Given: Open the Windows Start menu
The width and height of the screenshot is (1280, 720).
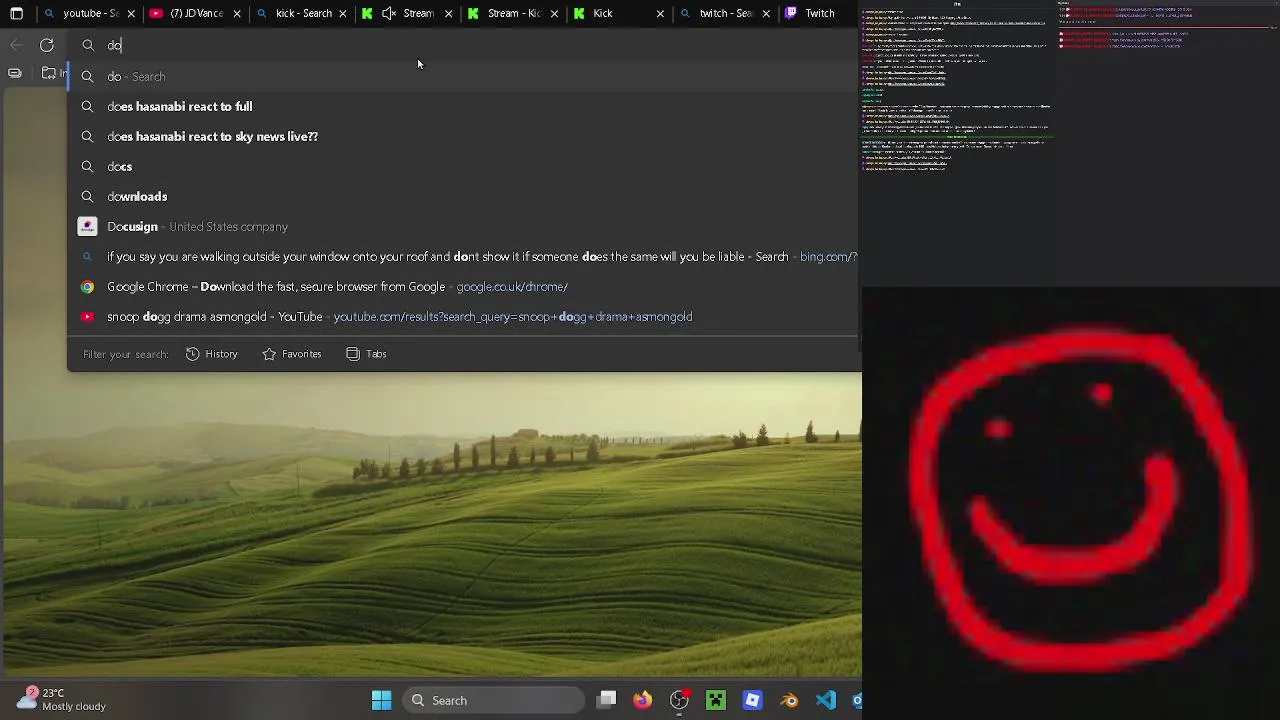Looking at the screenshot, I should 381,700.
